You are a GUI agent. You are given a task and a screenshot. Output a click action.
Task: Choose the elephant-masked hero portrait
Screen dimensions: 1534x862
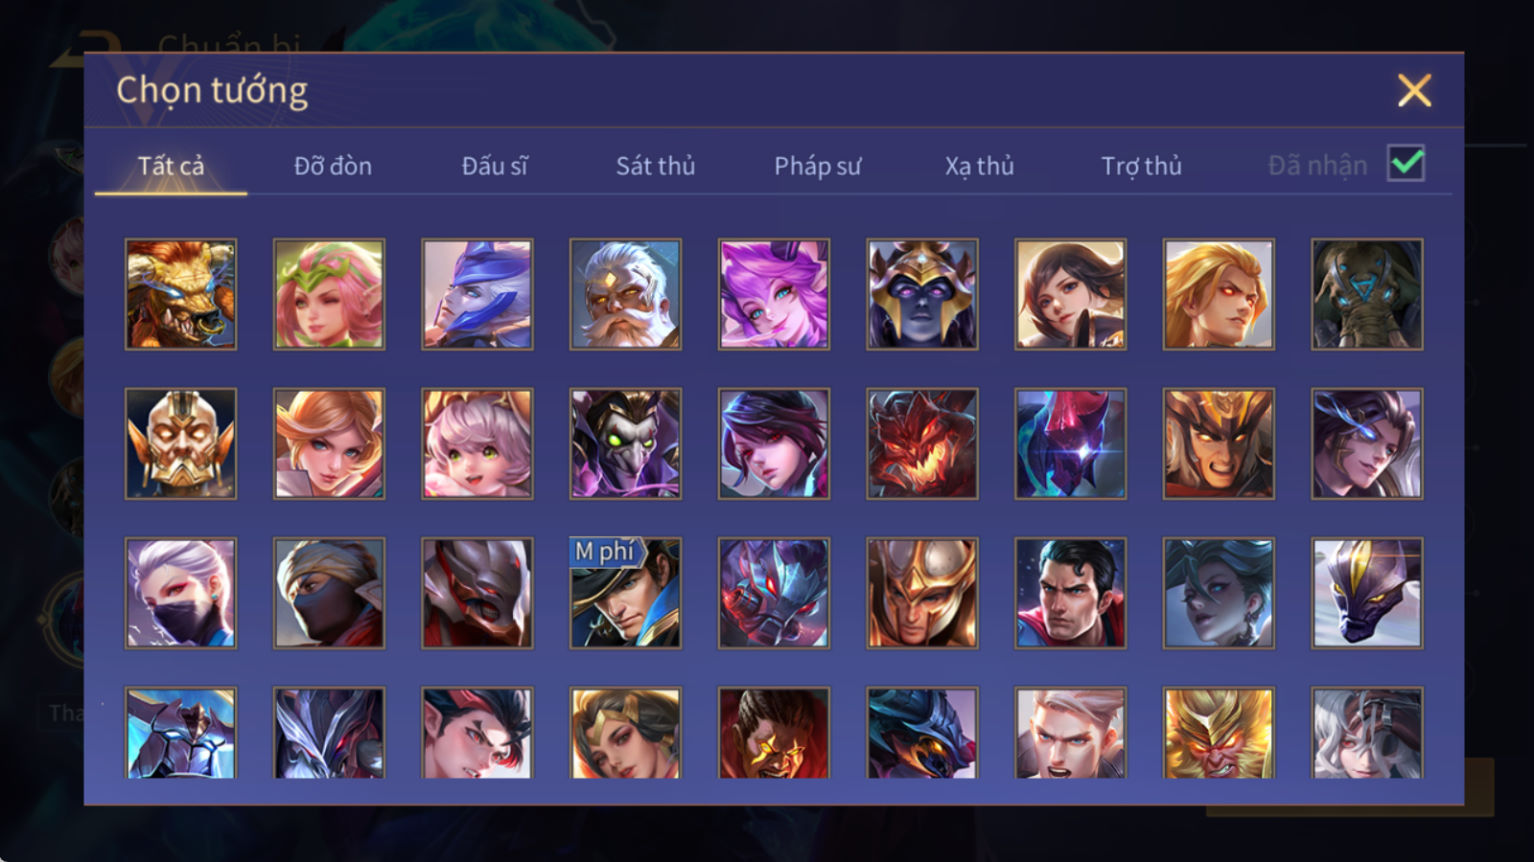(1367, 294)
